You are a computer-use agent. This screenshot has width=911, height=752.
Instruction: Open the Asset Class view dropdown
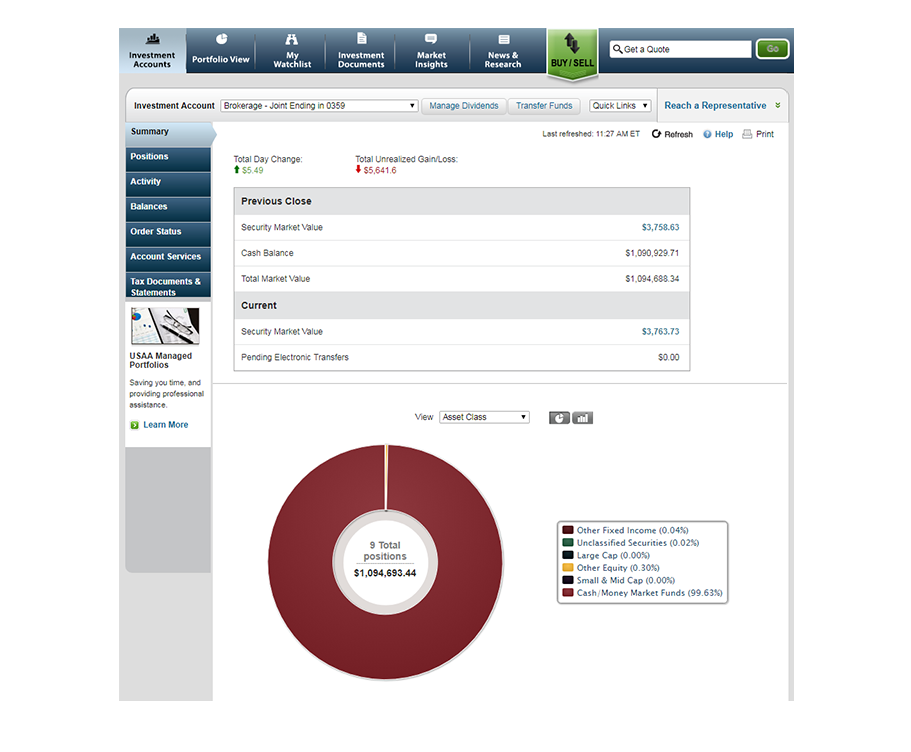484,417
